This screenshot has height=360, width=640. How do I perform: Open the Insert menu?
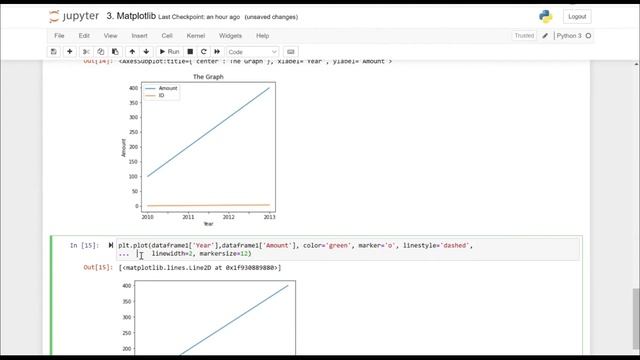[139, 36]
